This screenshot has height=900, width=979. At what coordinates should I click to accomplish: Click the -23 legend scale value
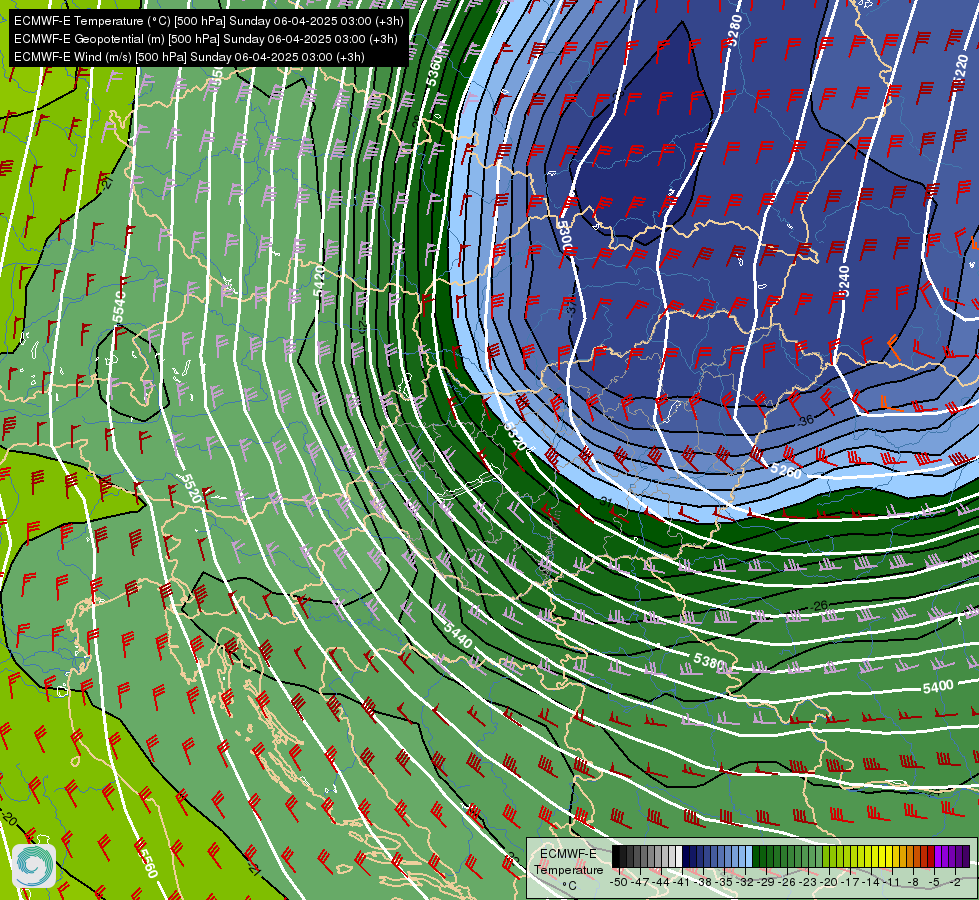[x=808, y=882]
